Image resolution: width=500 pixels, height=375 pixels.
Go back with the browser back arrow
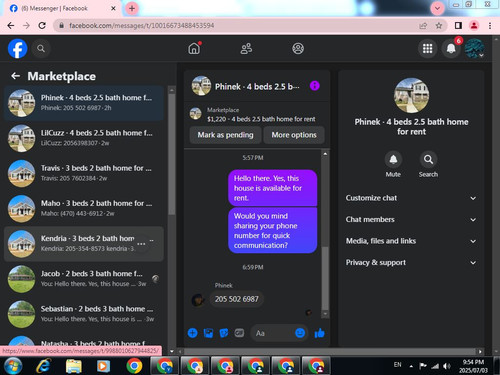point(11,25)
